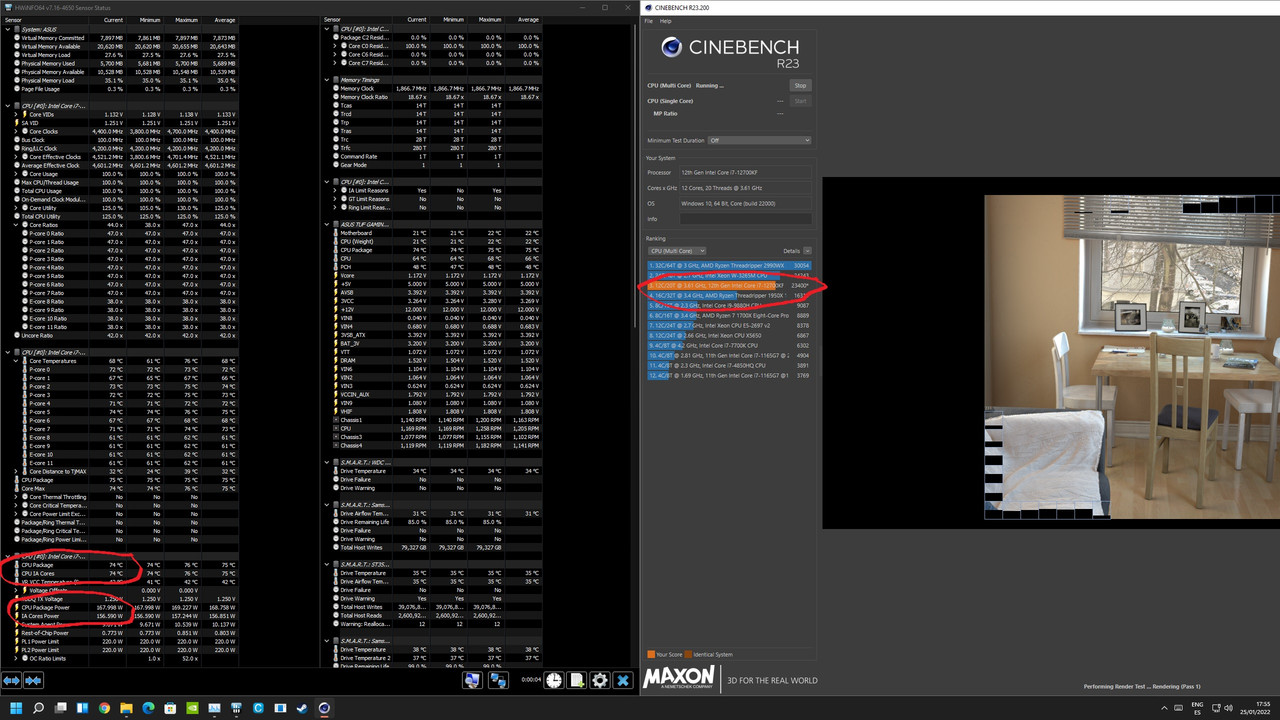Click CPU Package Power lightning icon
Viewport: 1280px width, 720px height.
17,607
